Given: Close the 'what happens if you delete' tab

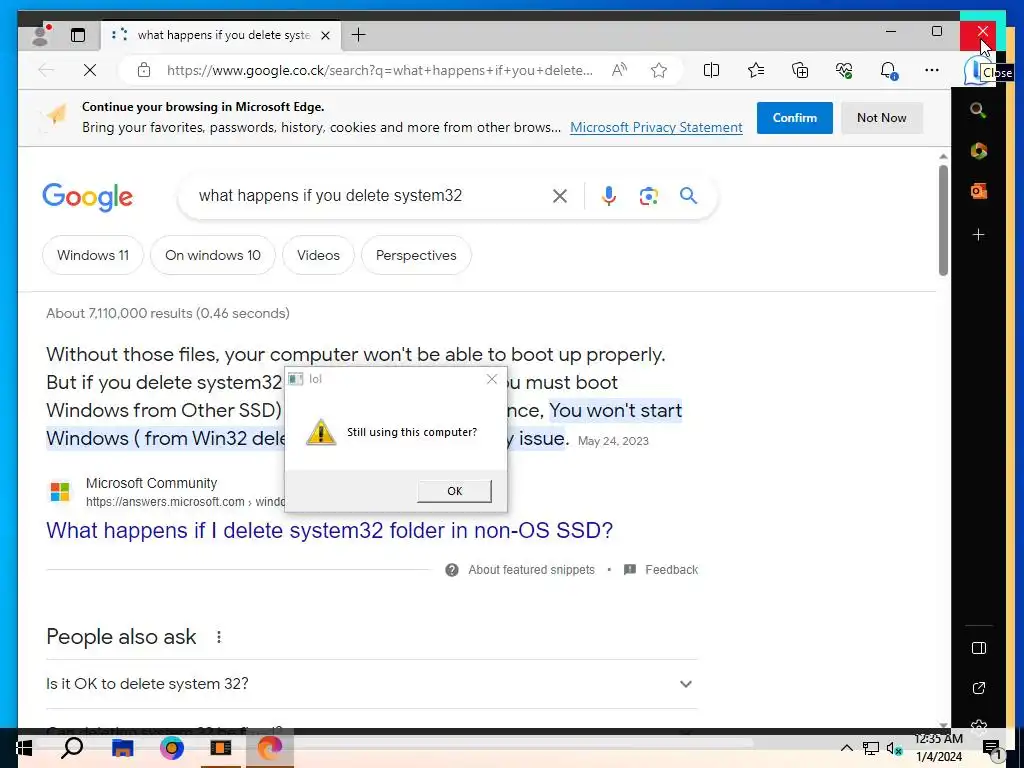Looking at the screenshot, I should click(x=325, y=35).
